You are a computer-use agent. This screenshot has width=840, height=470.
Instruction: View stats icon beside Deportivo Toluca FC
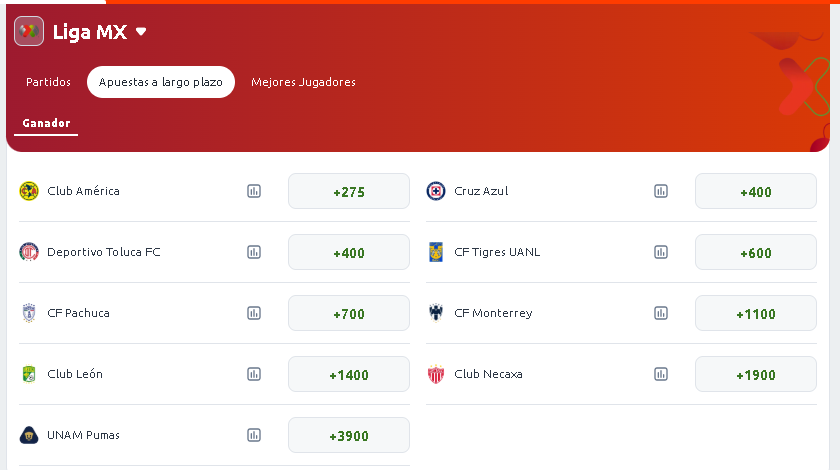tap(254, 252)
